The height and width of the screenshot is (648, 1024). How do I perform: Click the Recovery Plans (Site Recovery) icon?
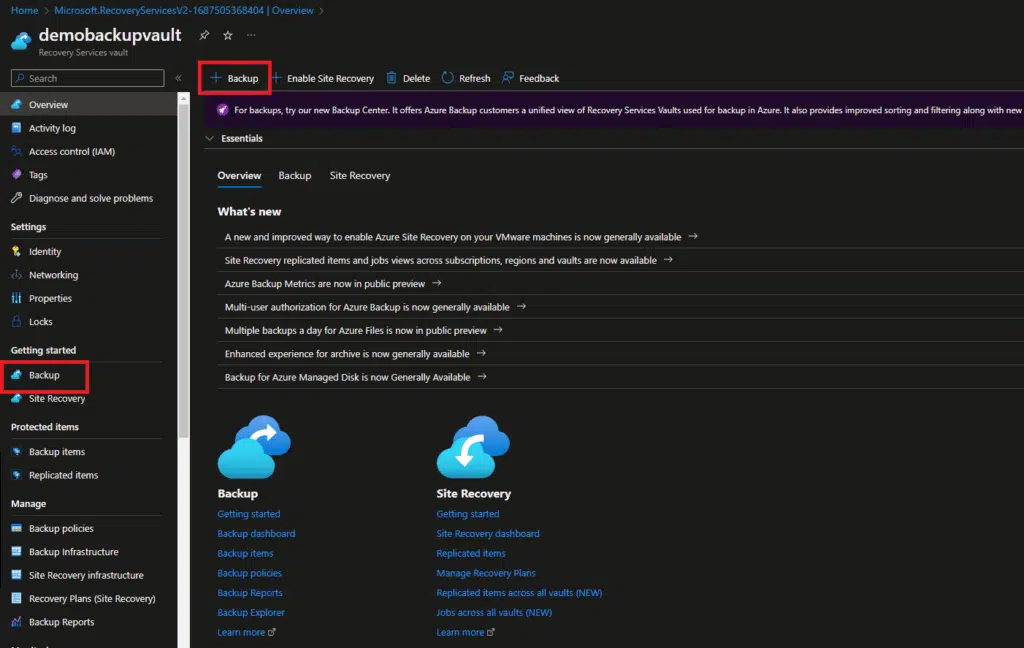pos(16,598)
